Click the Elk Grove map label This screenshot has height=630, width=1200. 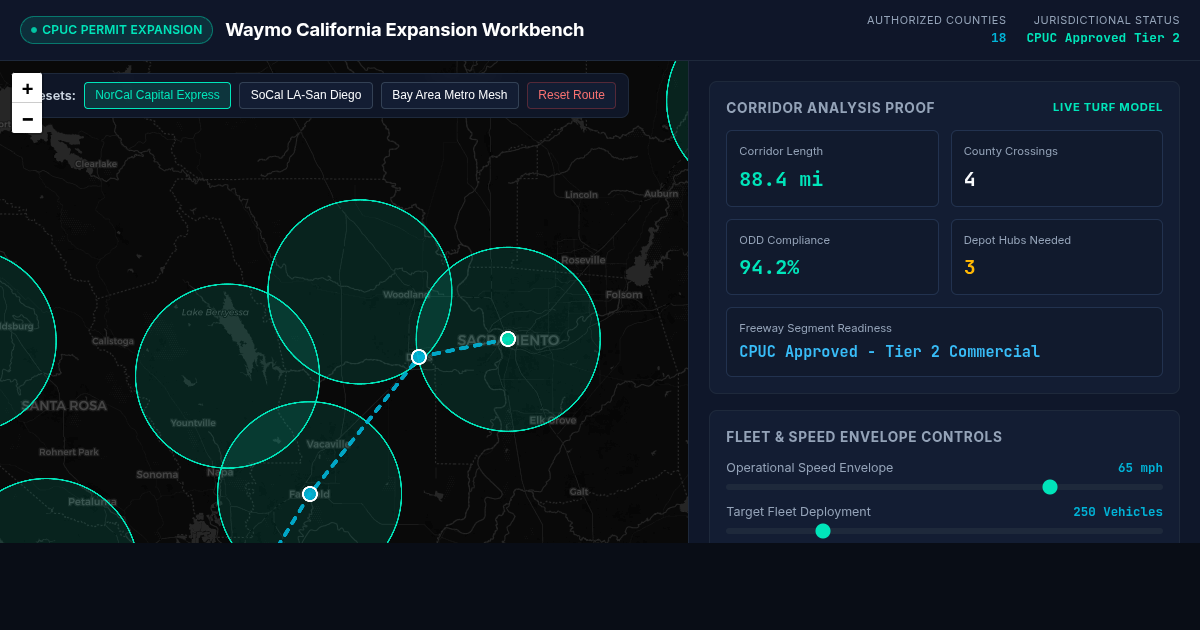[x=553, y=420]
